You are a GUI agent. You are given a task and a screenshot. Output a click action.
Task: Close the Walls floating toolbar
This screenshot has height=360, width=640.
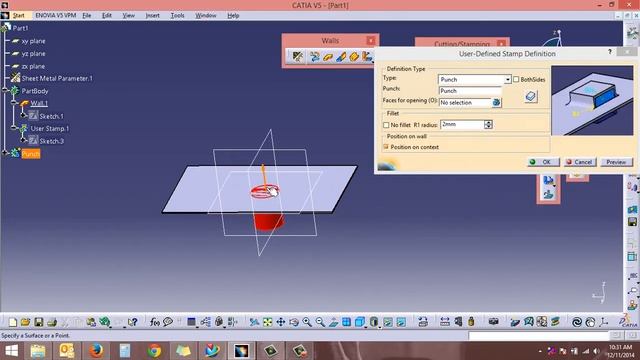[x=370, y=40]
